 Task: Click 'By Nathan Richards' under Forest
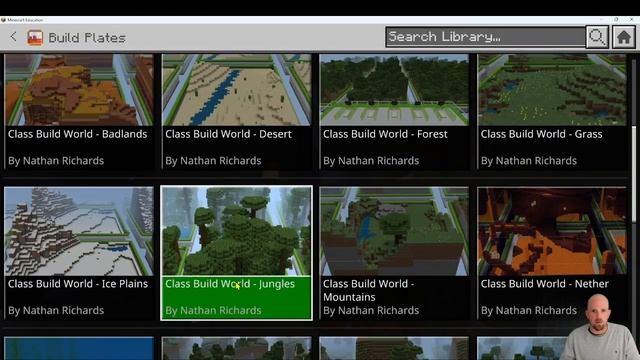371,161
